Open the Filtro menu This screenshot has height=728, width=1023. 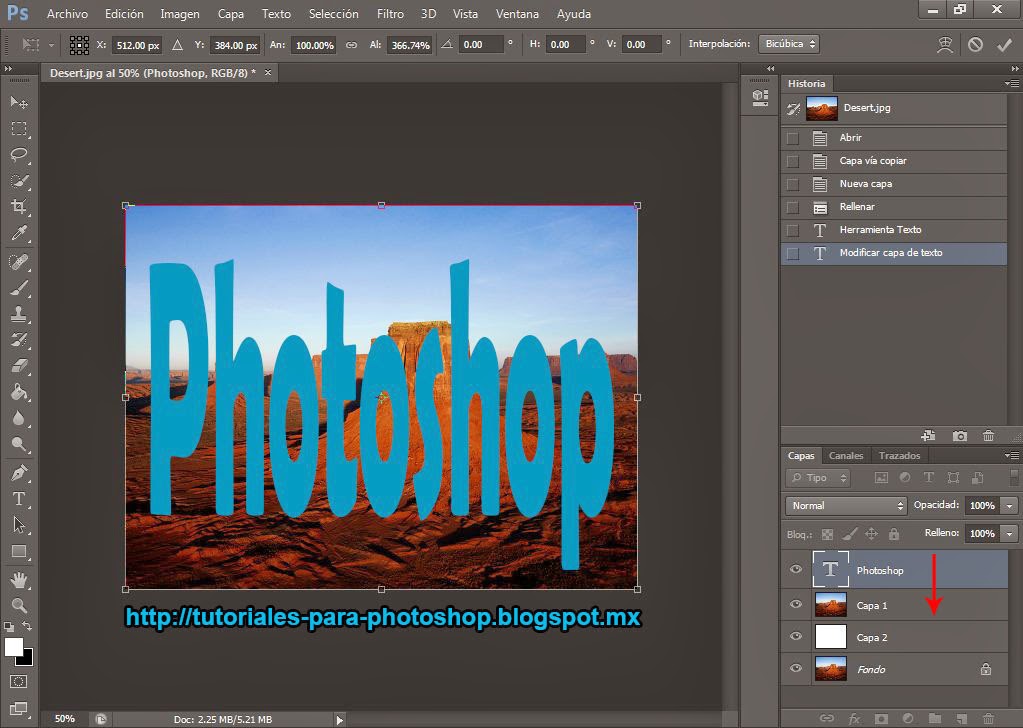tap(390, 14)
